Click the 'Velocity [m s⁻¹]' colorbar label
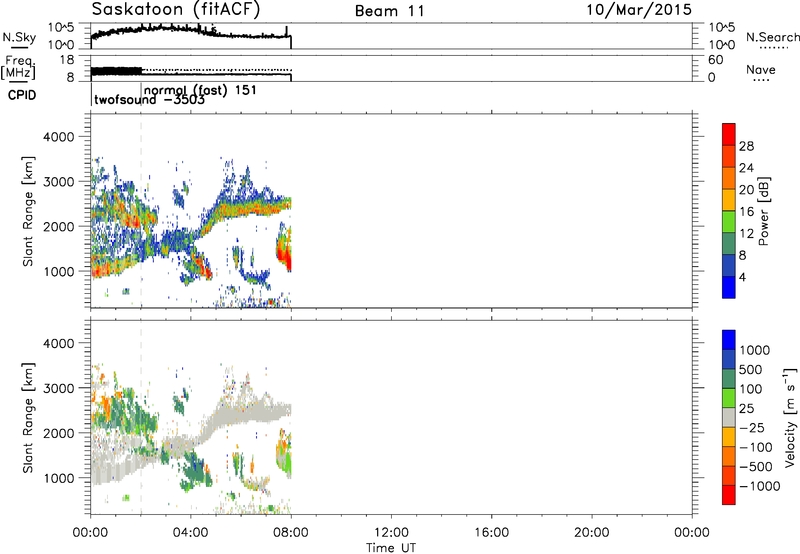The image size is (800, 554). coord(789,417)
